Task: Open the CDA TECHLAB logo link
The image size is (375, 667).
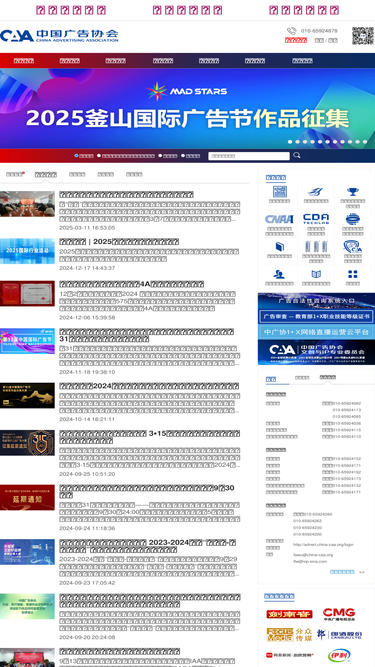Action: click(316, 219)
